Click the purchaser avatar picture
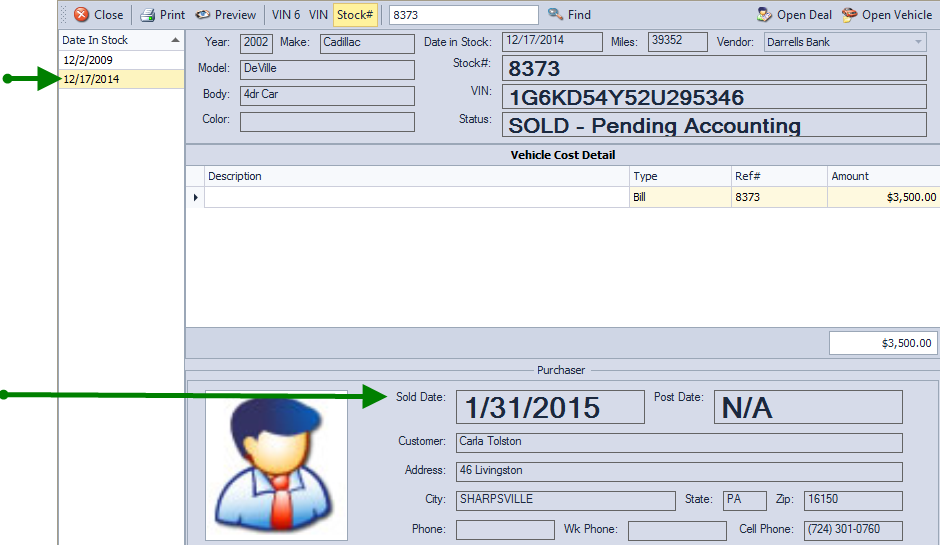The image size is (940, 545). pyautogui.click(x=276, y=465)
